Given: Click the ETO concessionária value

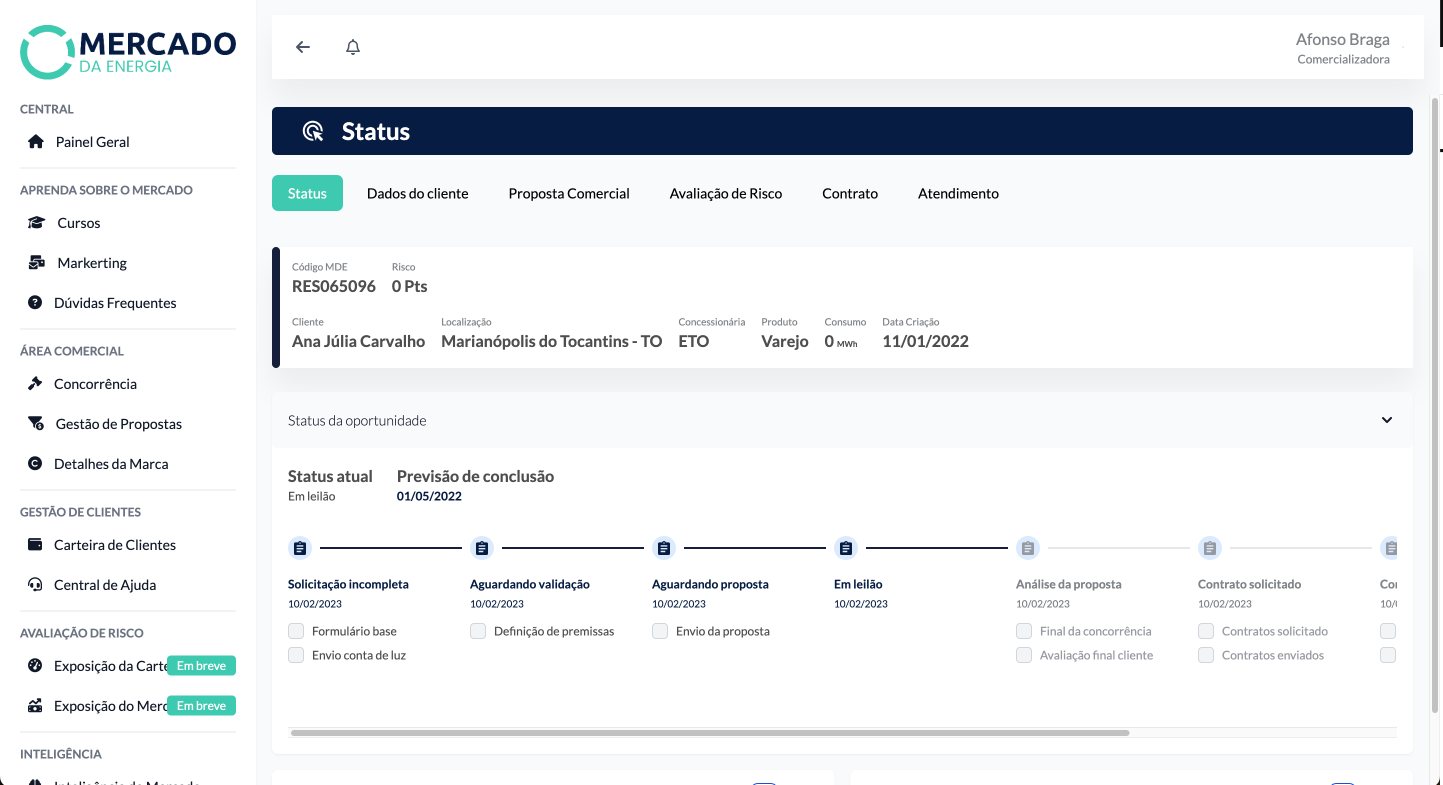Looking at the screenshot, I should point(694,341).
